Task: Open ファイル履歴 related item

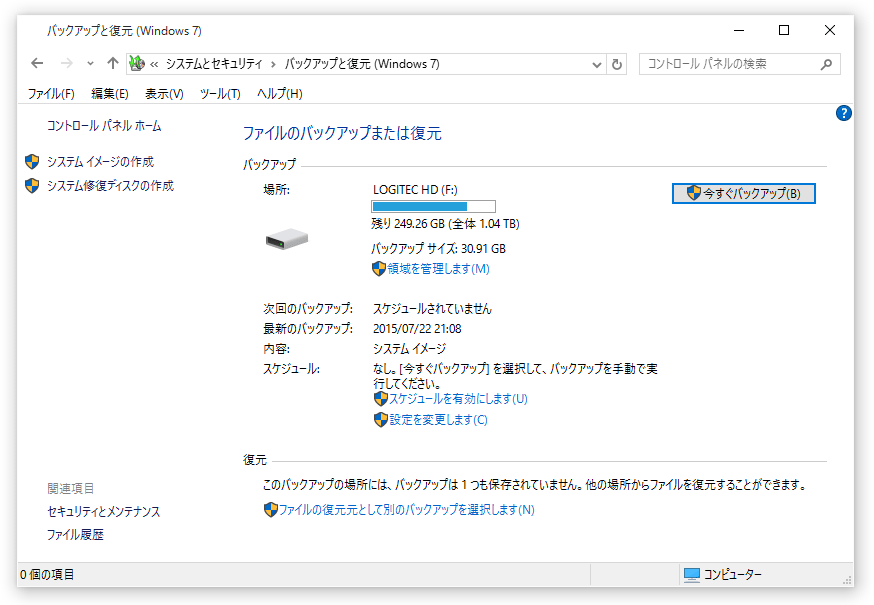Action: pos(75,535)
